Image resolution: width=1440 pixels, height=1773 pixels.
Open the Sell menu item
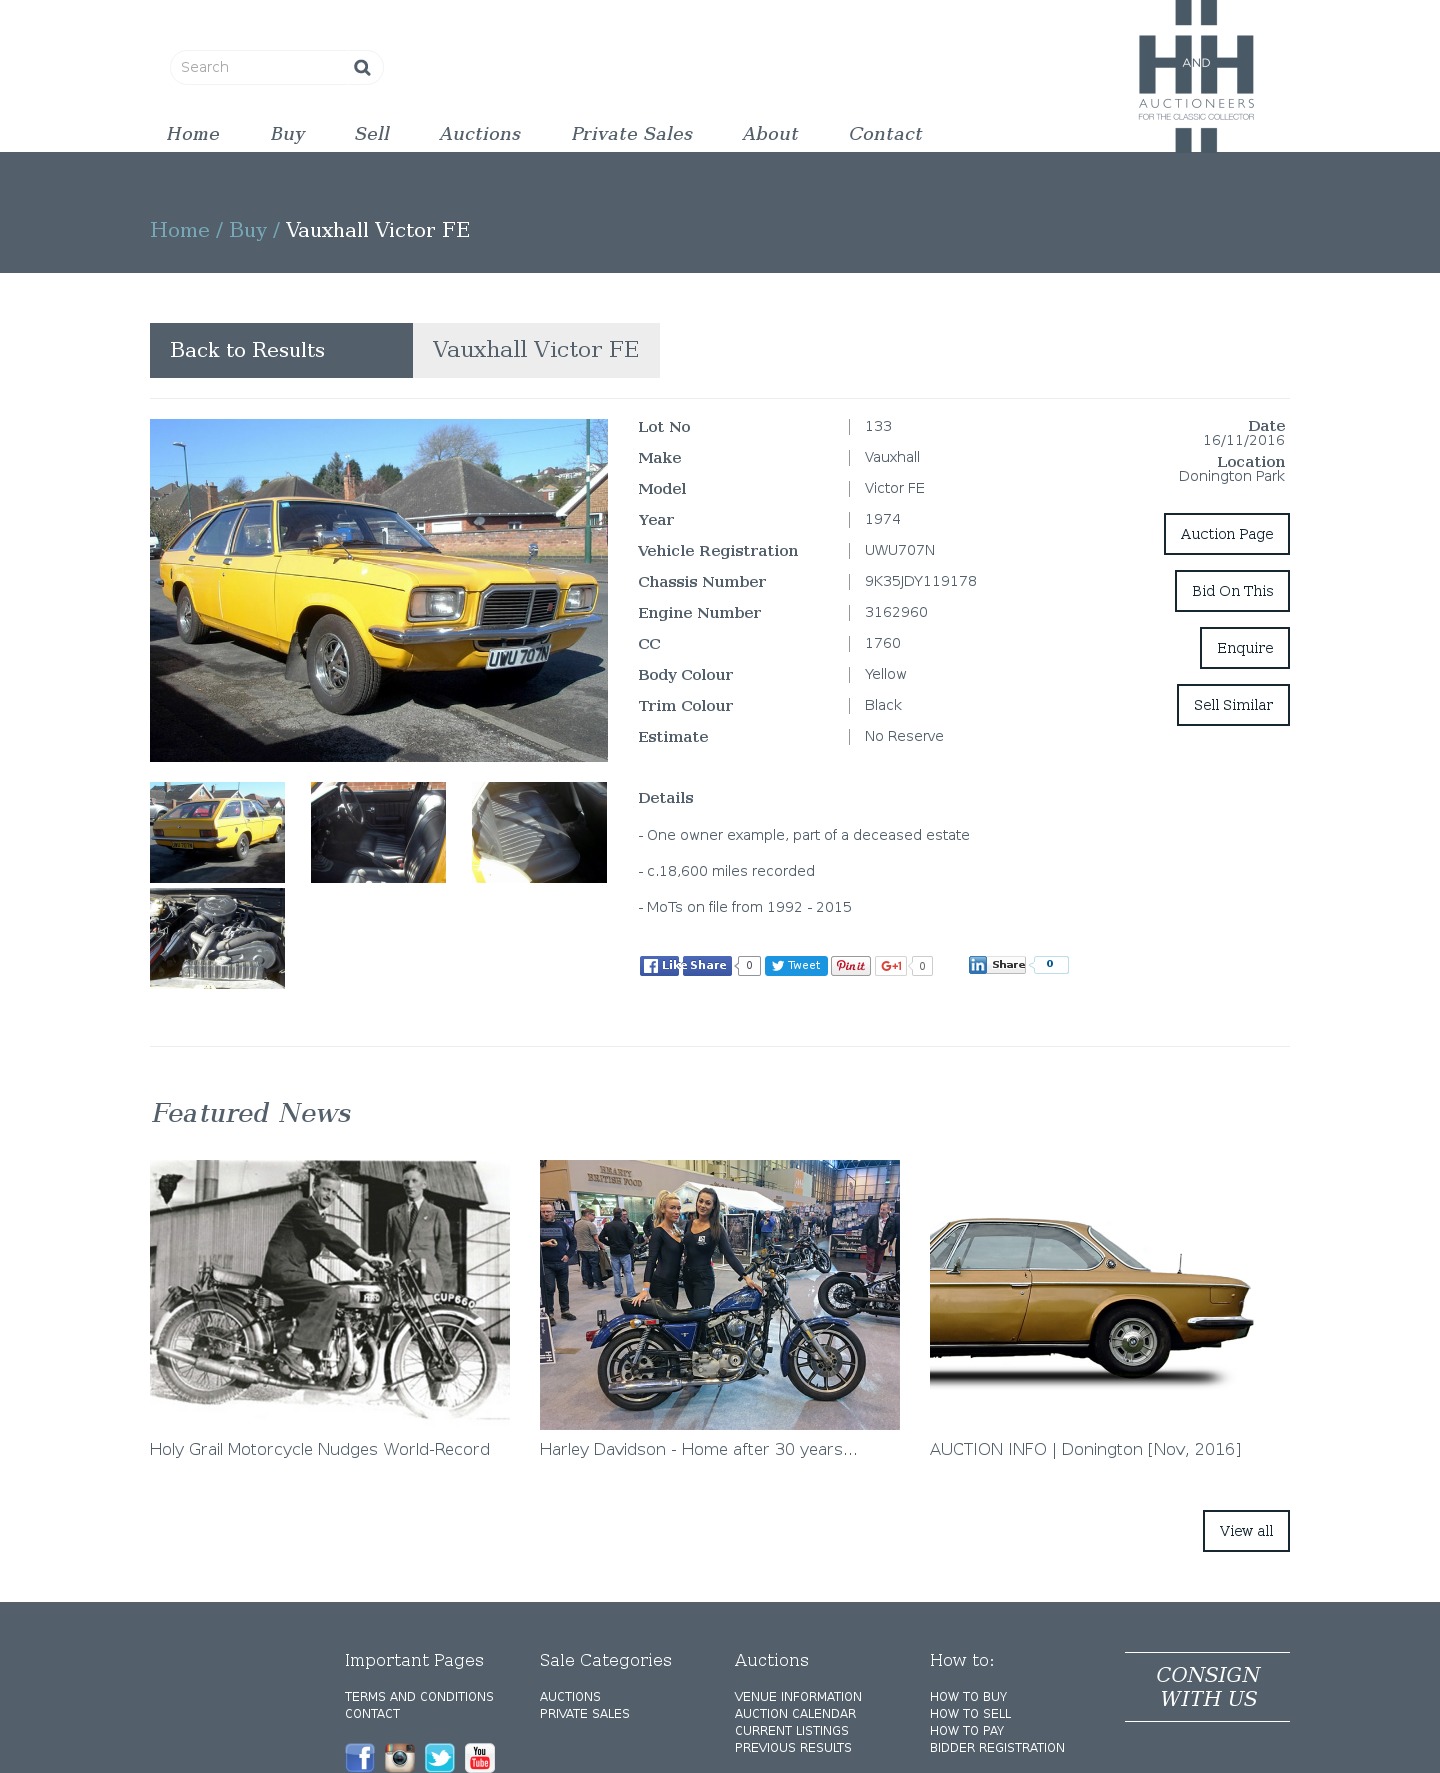[372, 134]
